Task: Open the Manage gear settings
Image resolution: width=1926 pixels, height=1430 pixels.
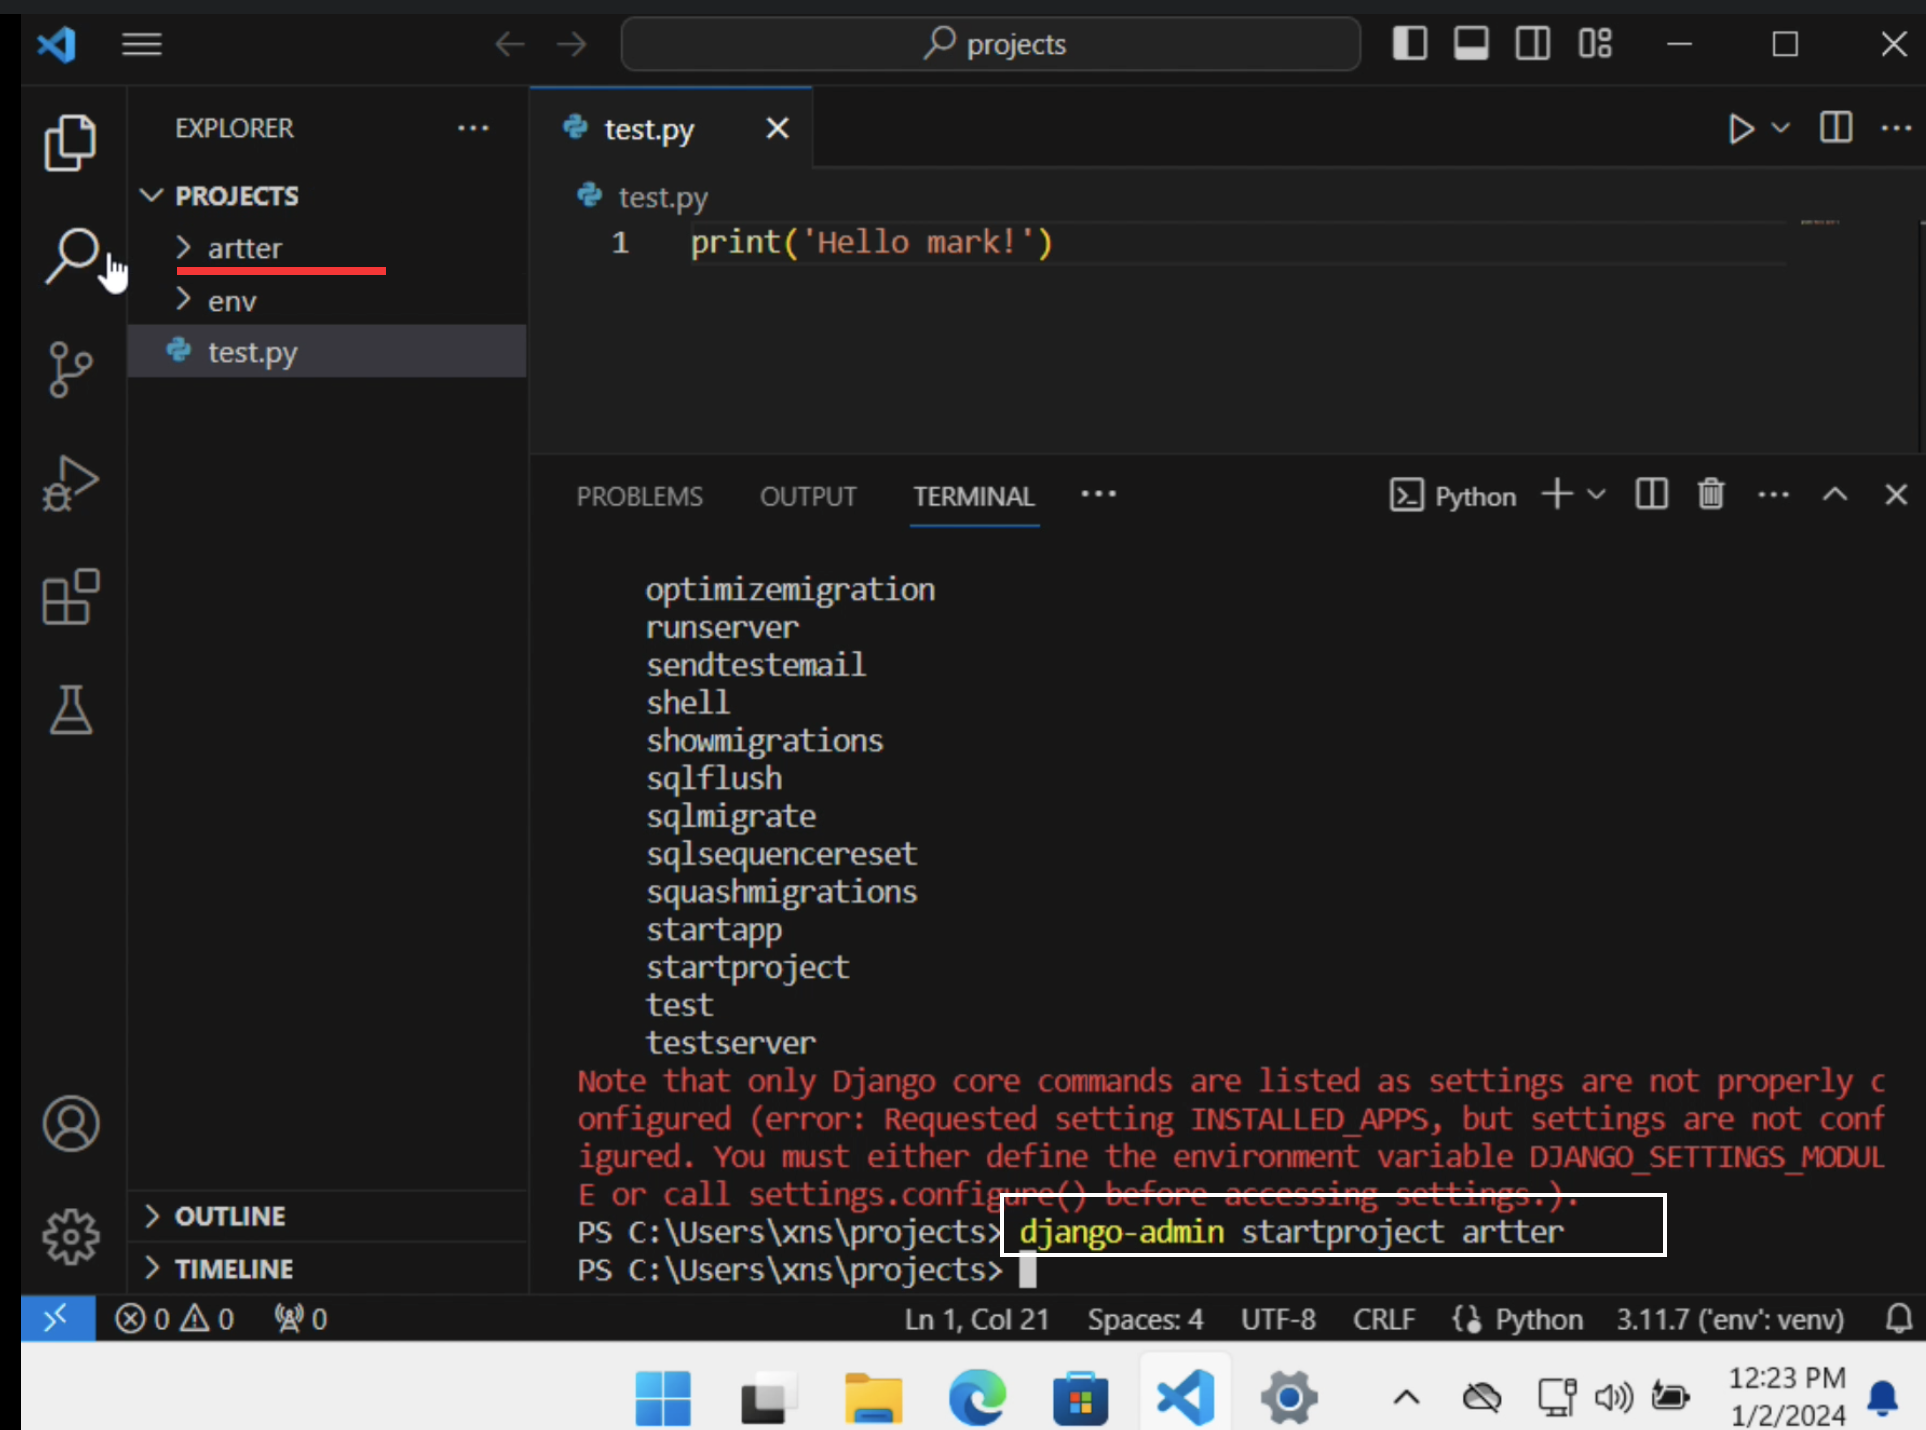Action: coord(71,1237)
